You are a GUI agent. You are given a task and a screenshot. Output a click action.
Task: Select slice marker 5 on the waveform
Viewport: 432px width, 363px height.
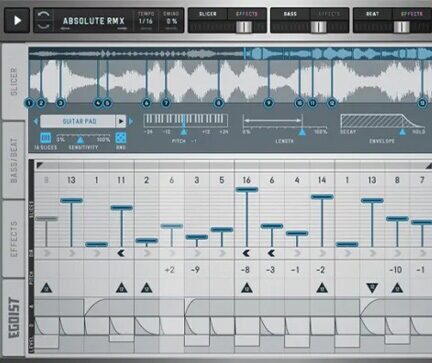point(107,103)
